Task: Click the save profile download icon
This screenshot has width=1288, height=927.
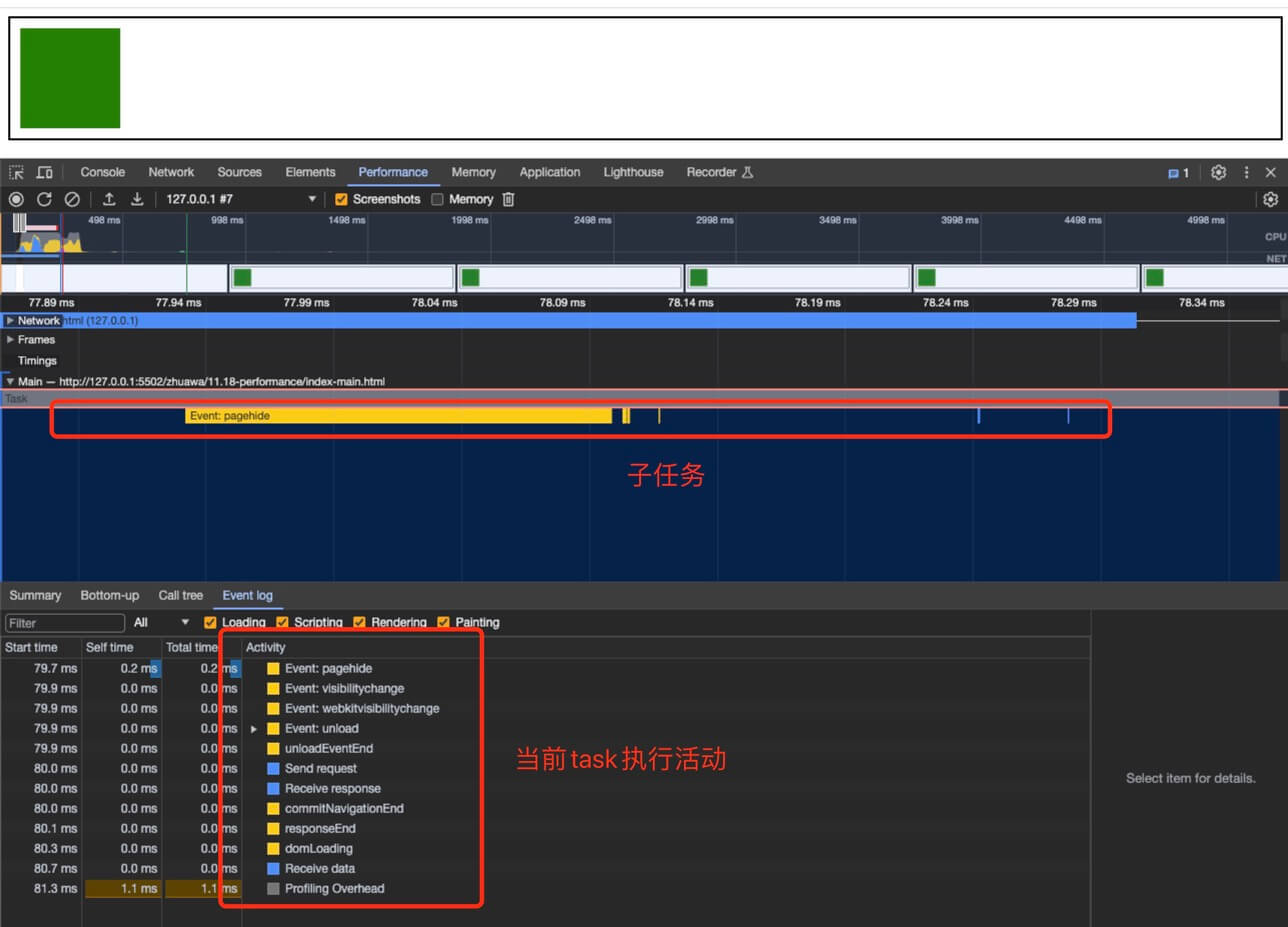Action: pyautogui.click(x=137, y=199)
